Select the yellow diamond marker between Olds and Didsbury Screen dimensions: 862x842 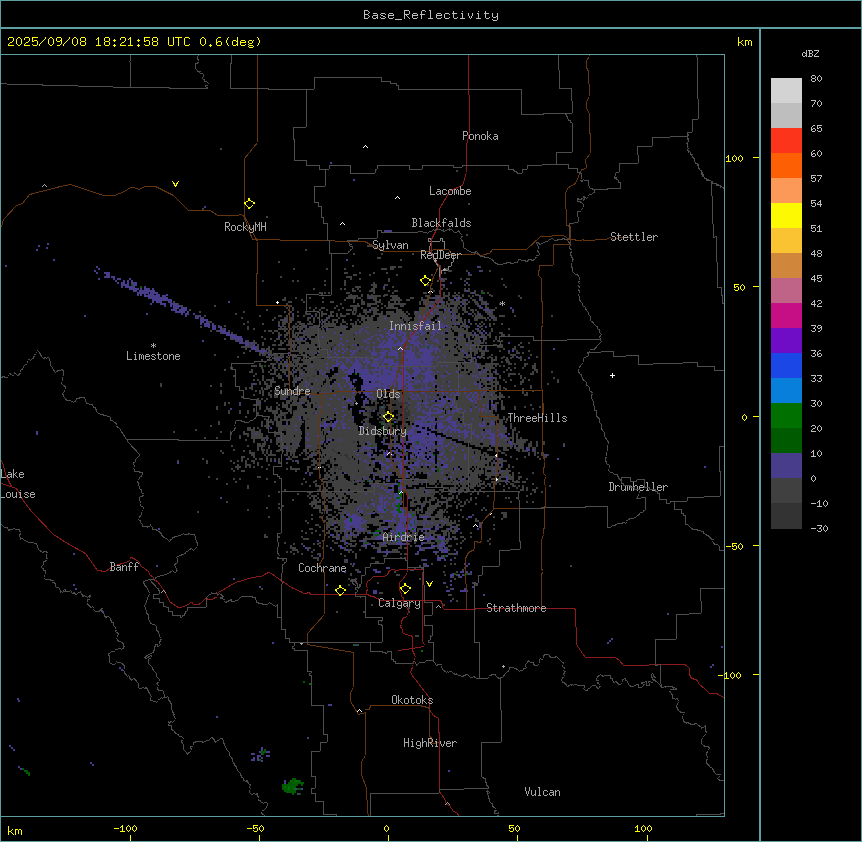388,417
